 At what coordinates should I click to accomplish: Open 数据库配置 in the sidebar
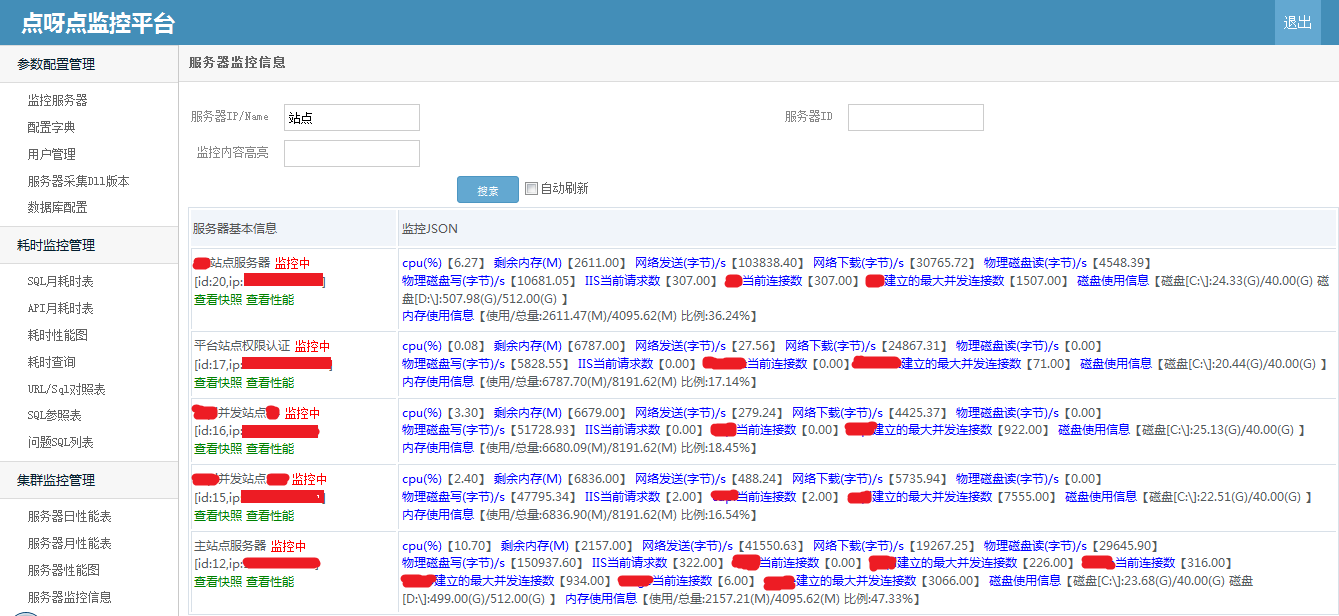point(58,207)
